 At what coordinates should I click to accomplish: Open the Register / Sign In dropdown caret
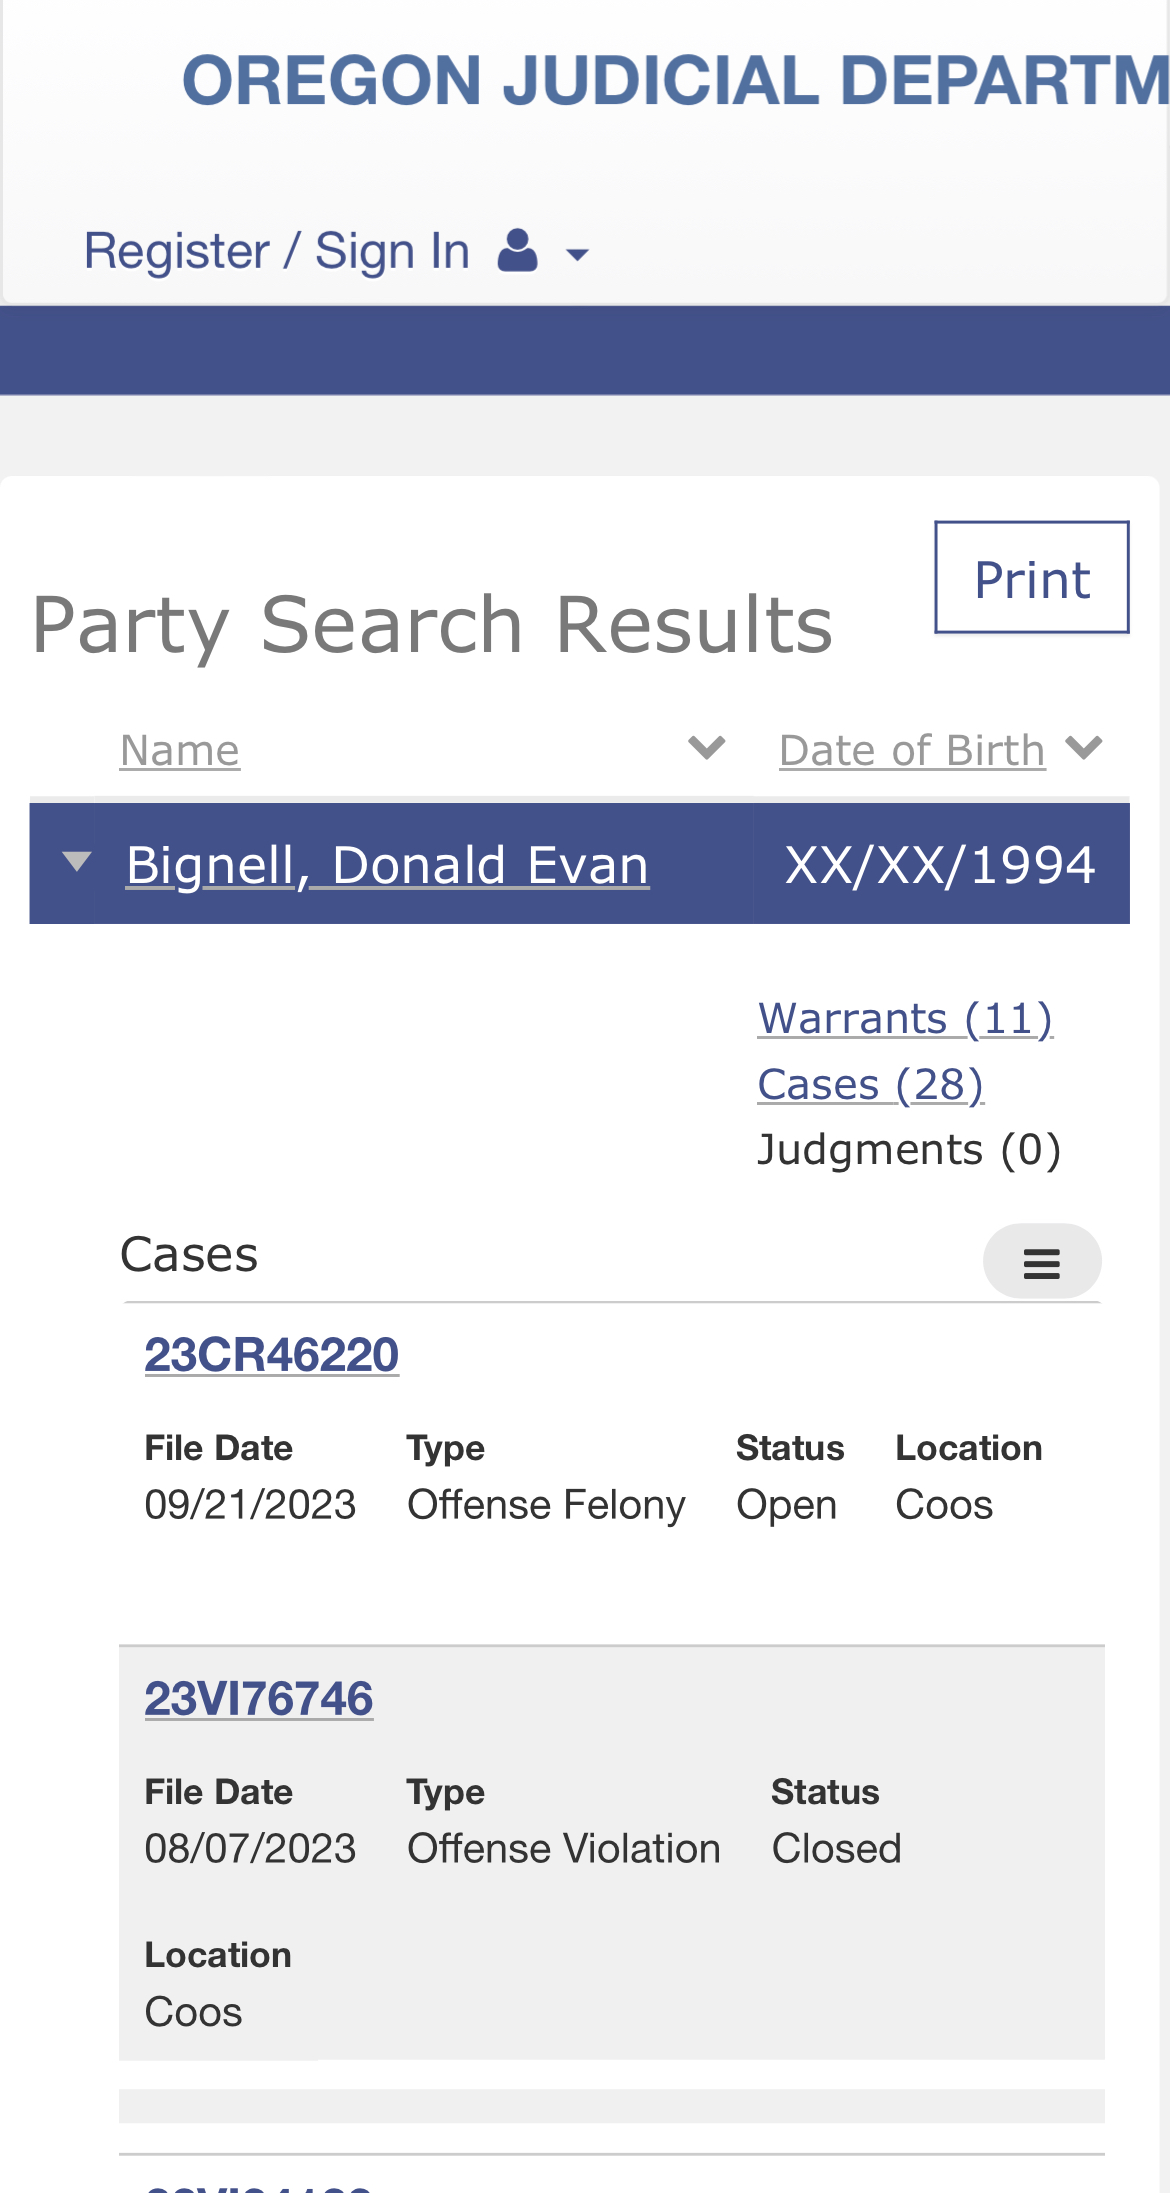[577, 255]
